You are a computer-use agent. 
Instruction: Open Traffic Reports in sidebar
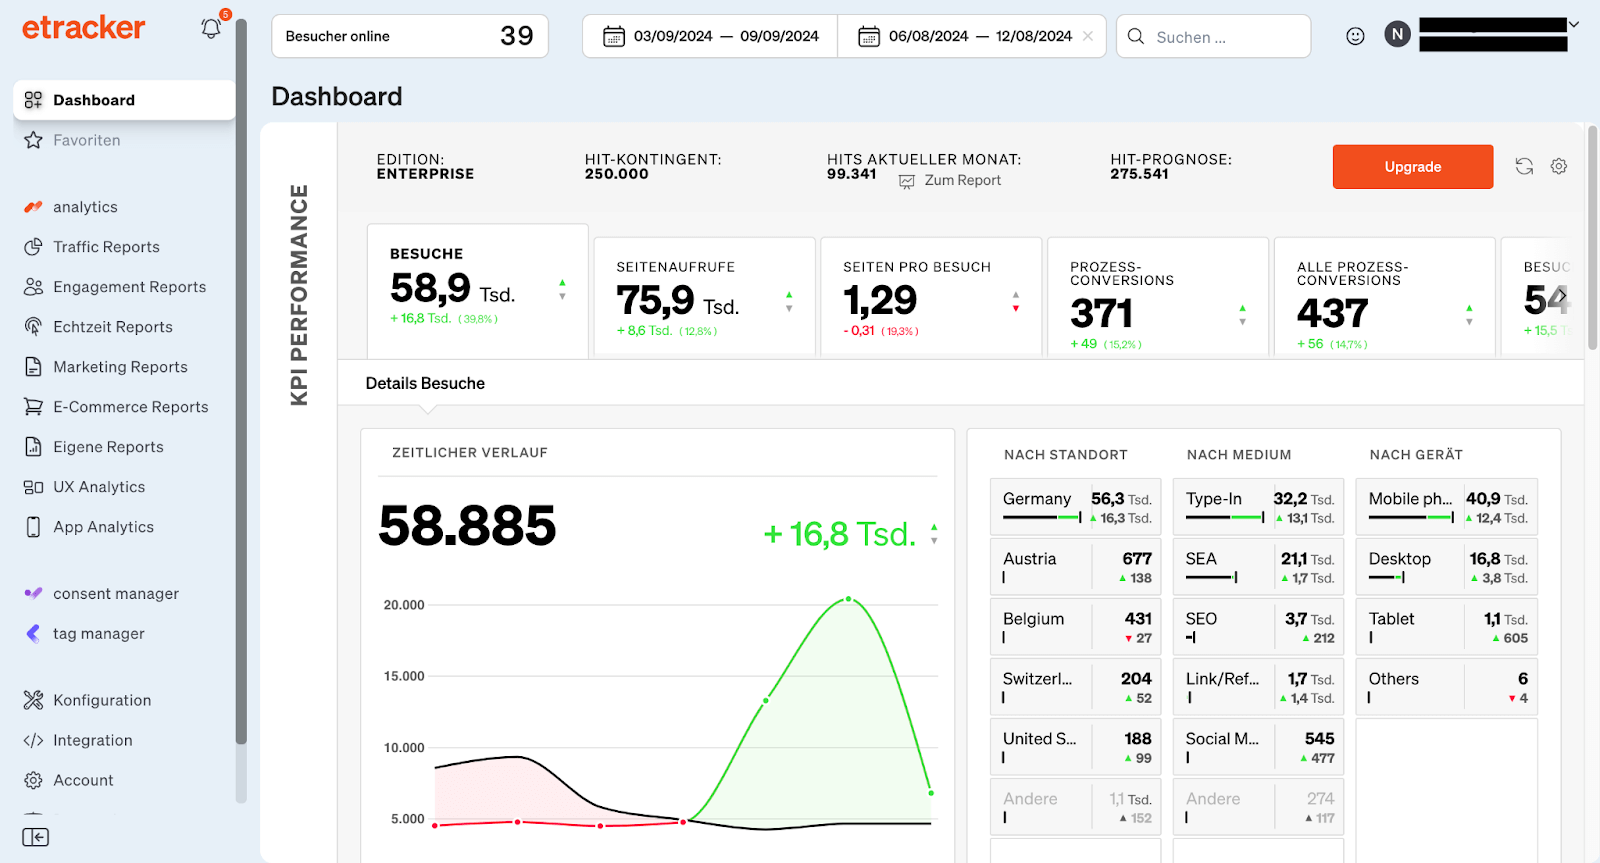coord(106,247)
